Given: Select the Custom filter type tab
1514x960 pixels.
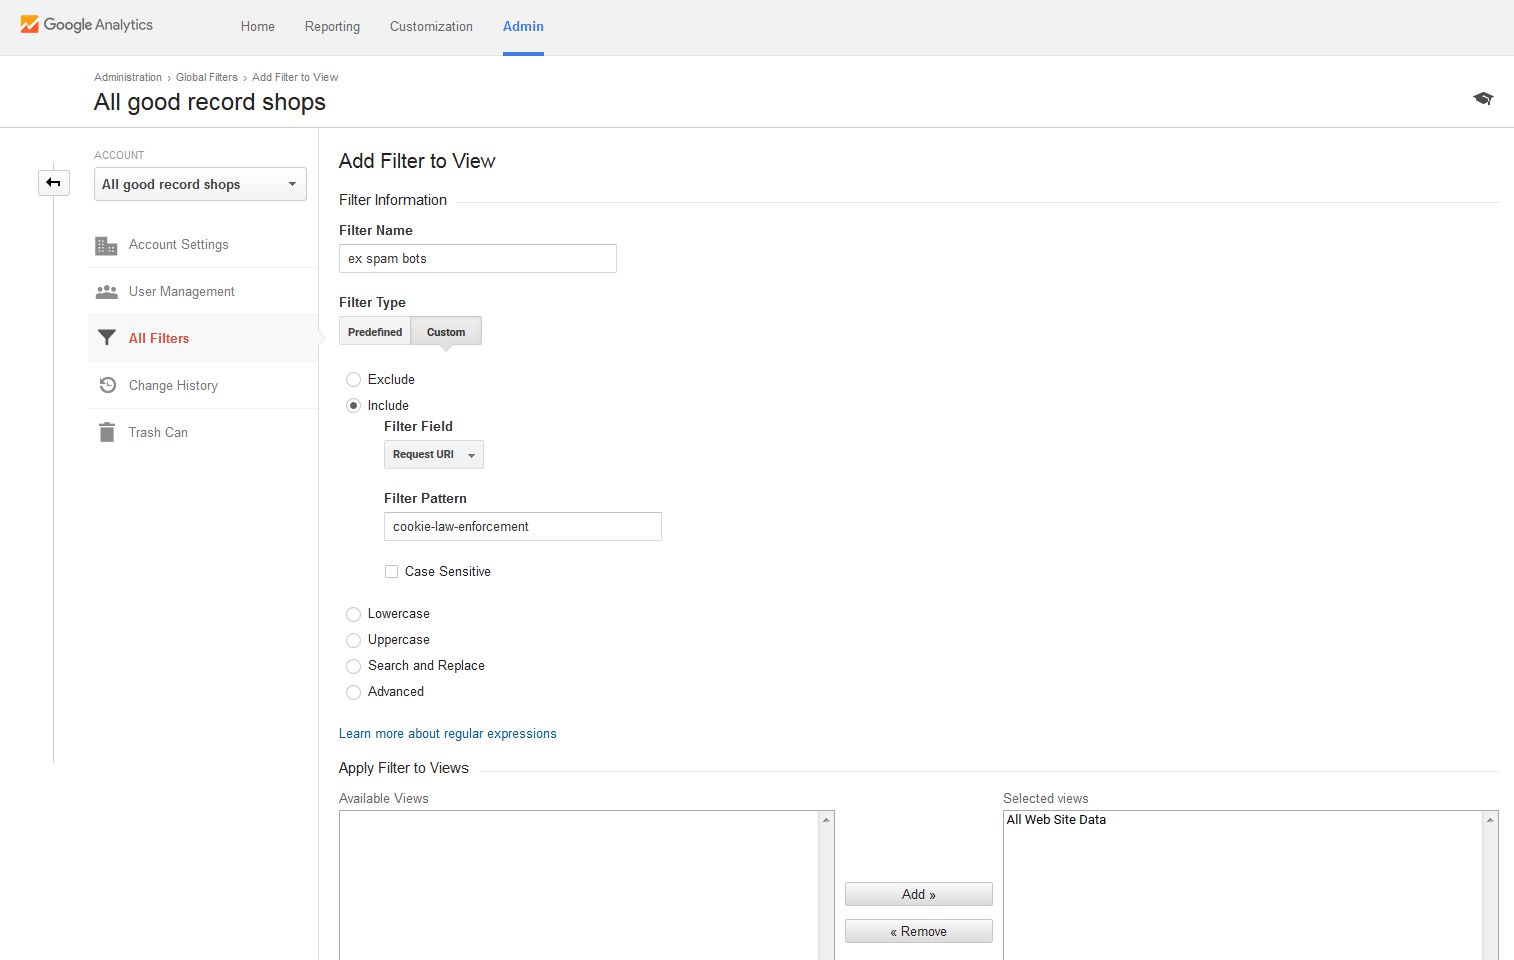Looking at the screenshot, I should pos(446,331).
